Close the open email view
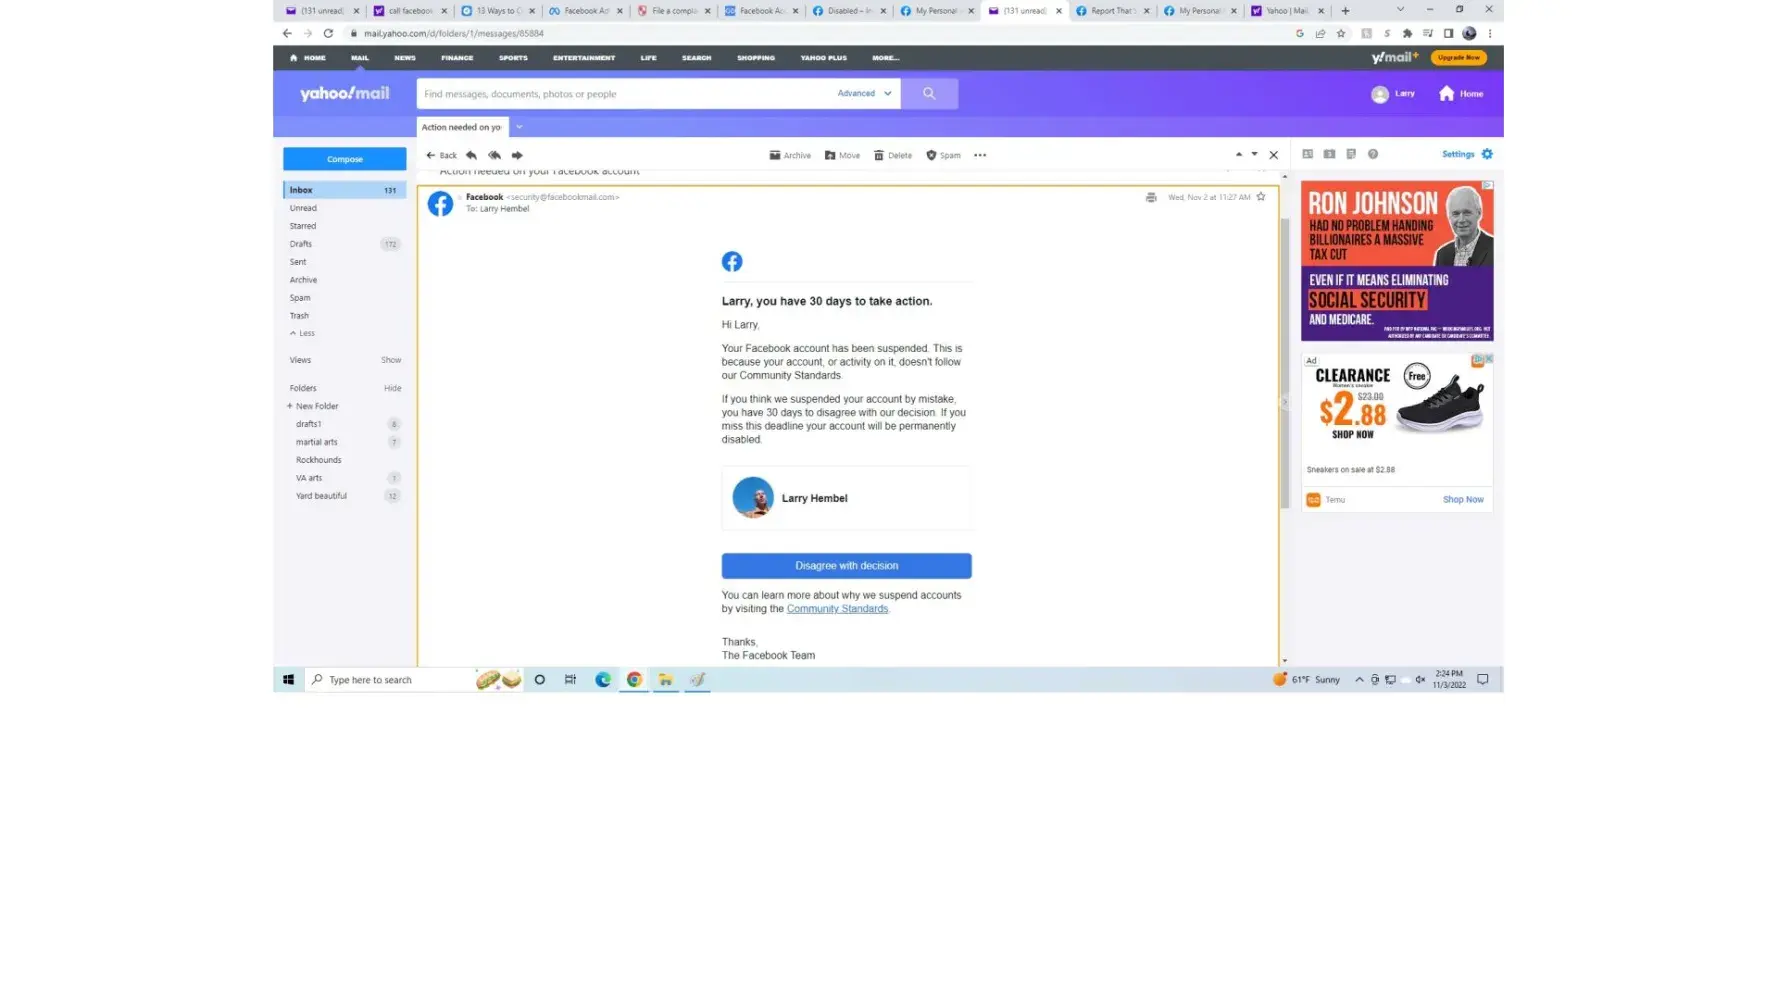The width and height of the screenshot is (1778, 1000). point(1273,155)
